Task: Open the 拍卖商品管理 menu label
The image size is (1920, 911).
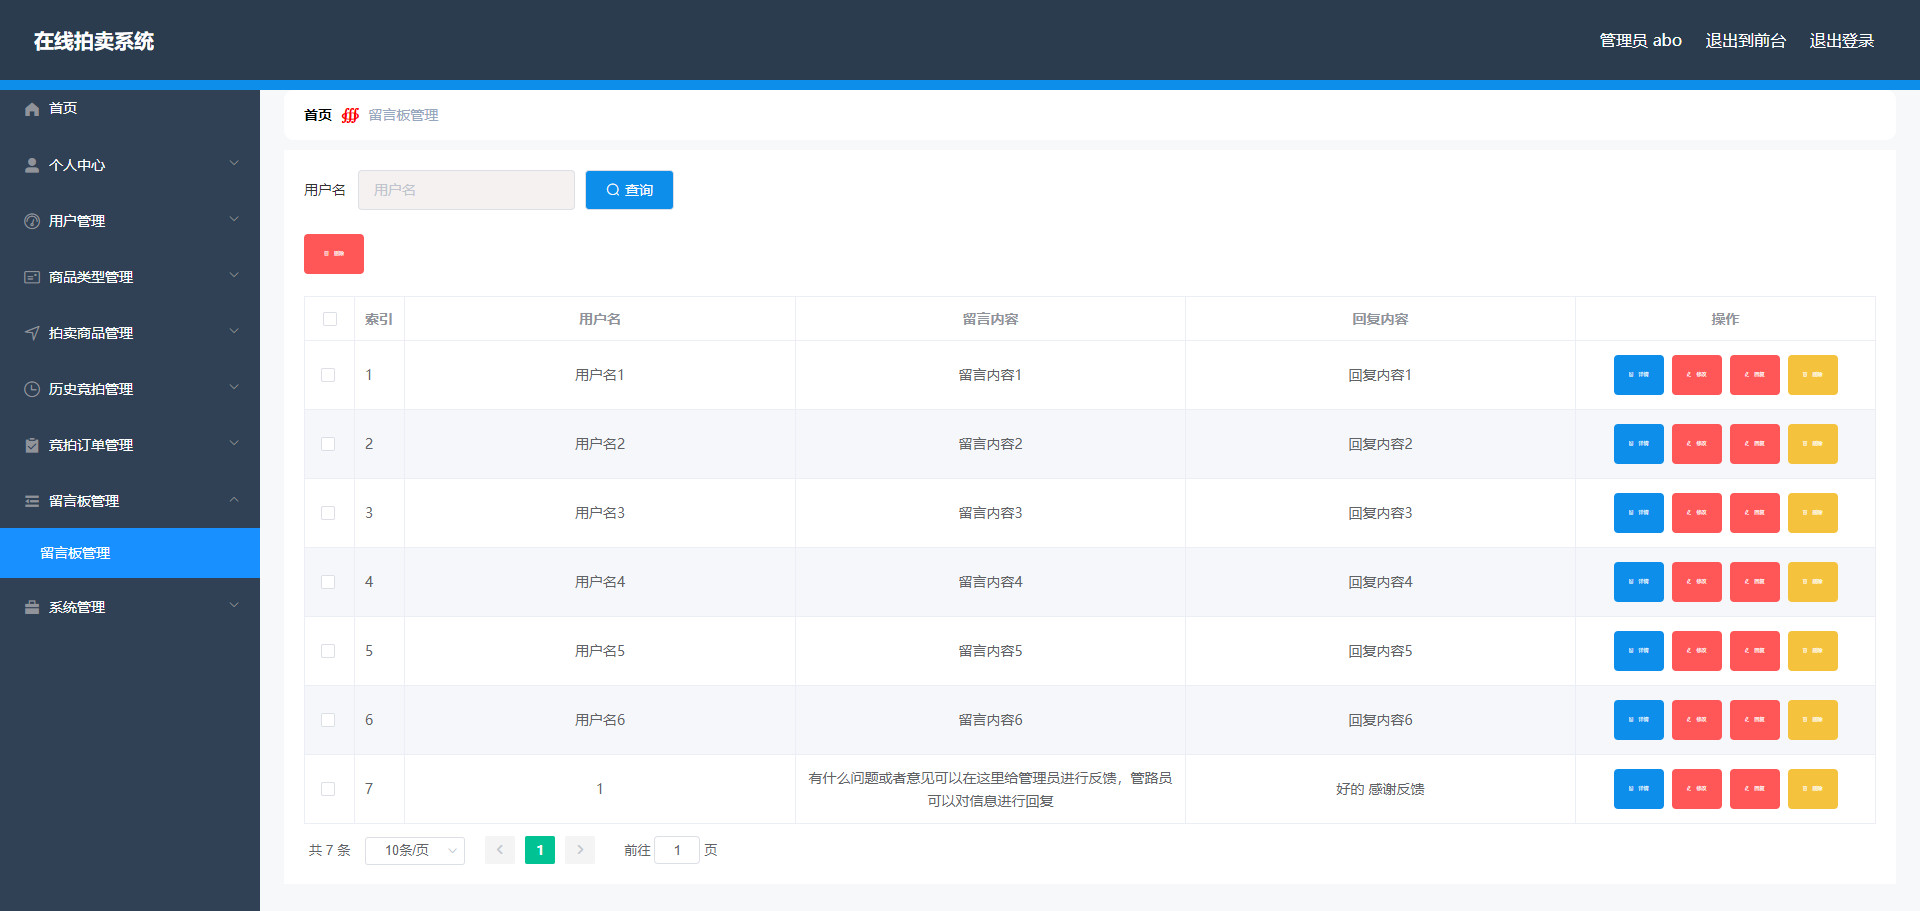Action: [91, 333]
